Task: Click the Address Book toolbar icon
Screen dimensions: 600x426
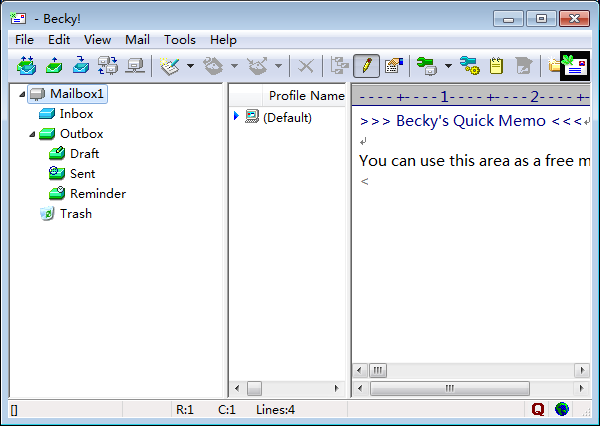Action: [x=394, y=66]
